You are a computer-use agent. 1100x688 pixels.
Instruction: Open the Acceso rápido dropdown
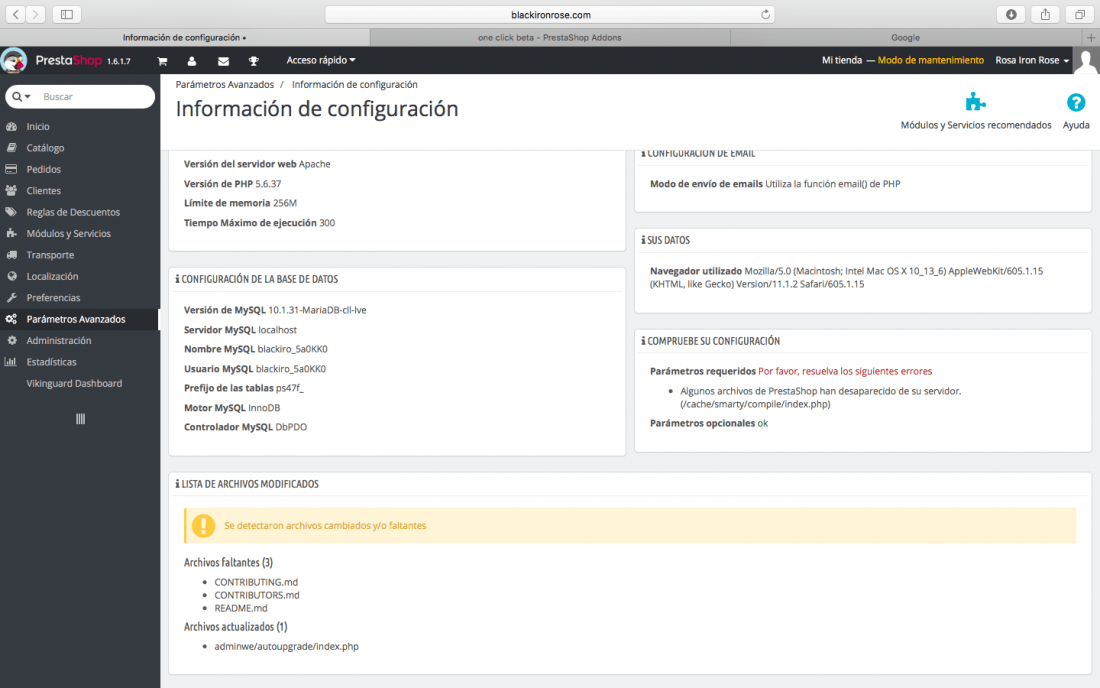click(x=321, y=60)
